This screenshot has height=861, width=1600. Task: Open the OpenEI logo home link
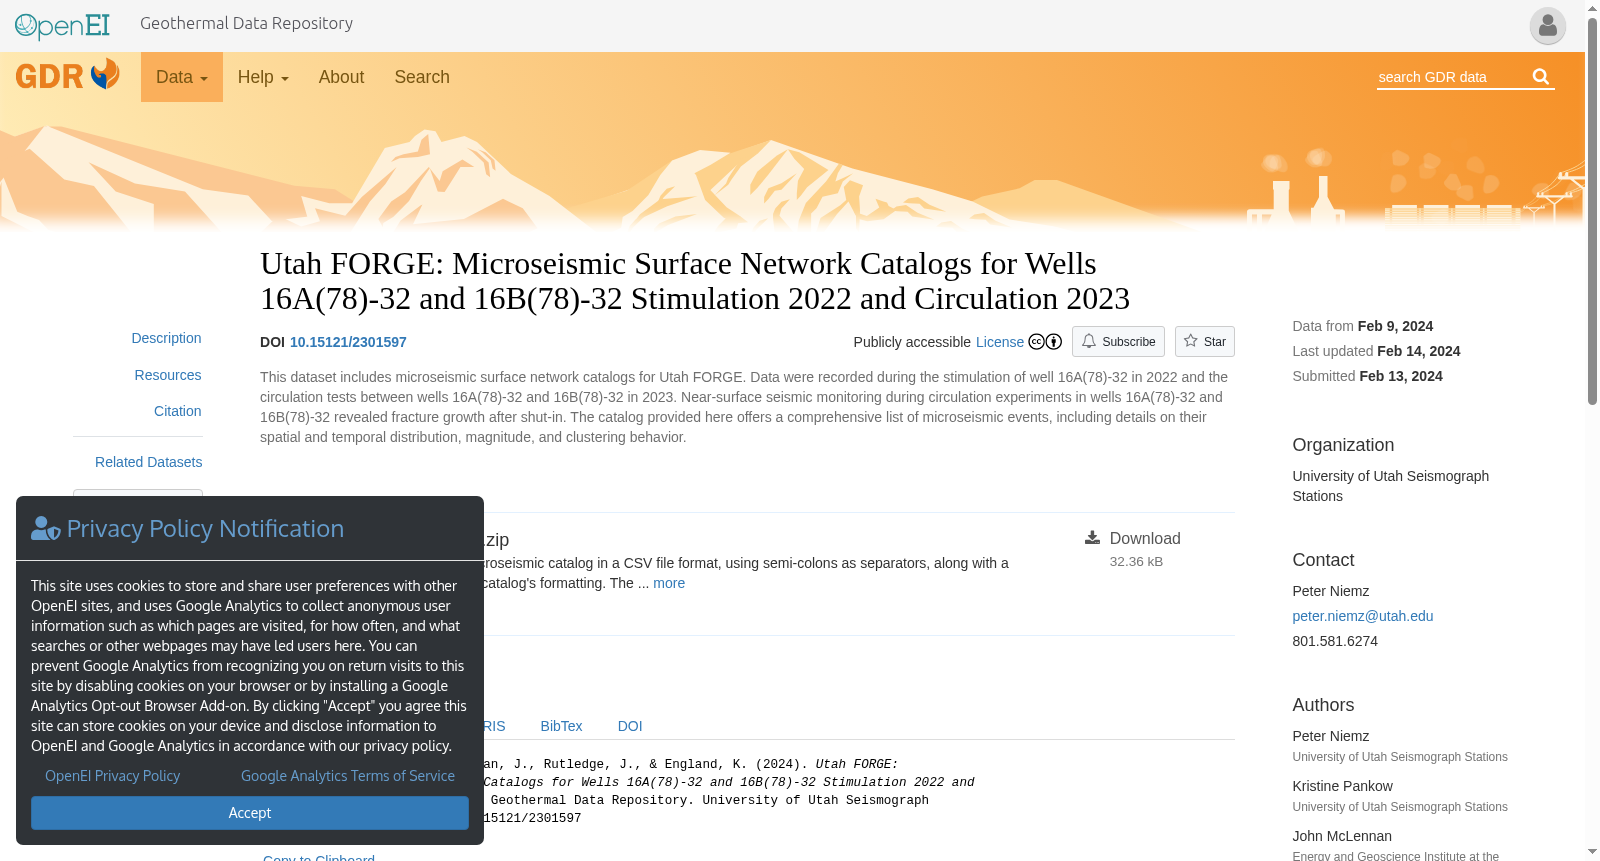pos(62,25)
